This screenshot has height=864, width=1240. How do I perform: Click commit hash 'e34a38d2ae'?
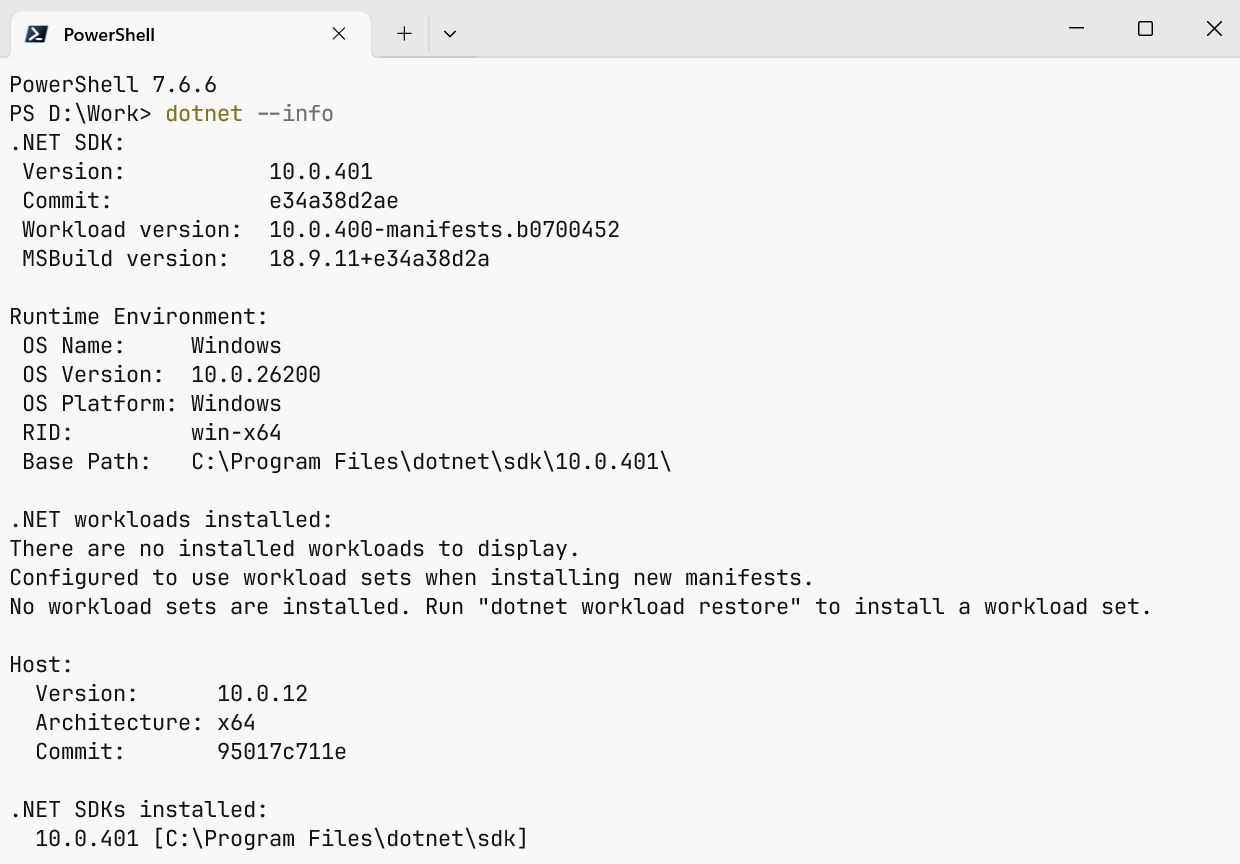[334, 201]
